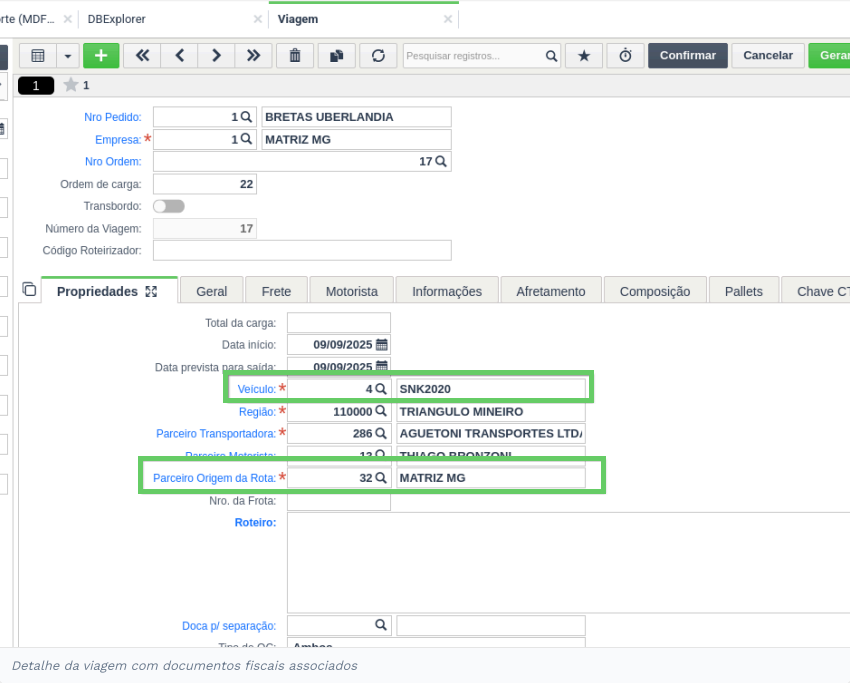Viewport: 850px width, 683px height.
Task: Add a new record with plus button
Action: click(x=101, y=56)
